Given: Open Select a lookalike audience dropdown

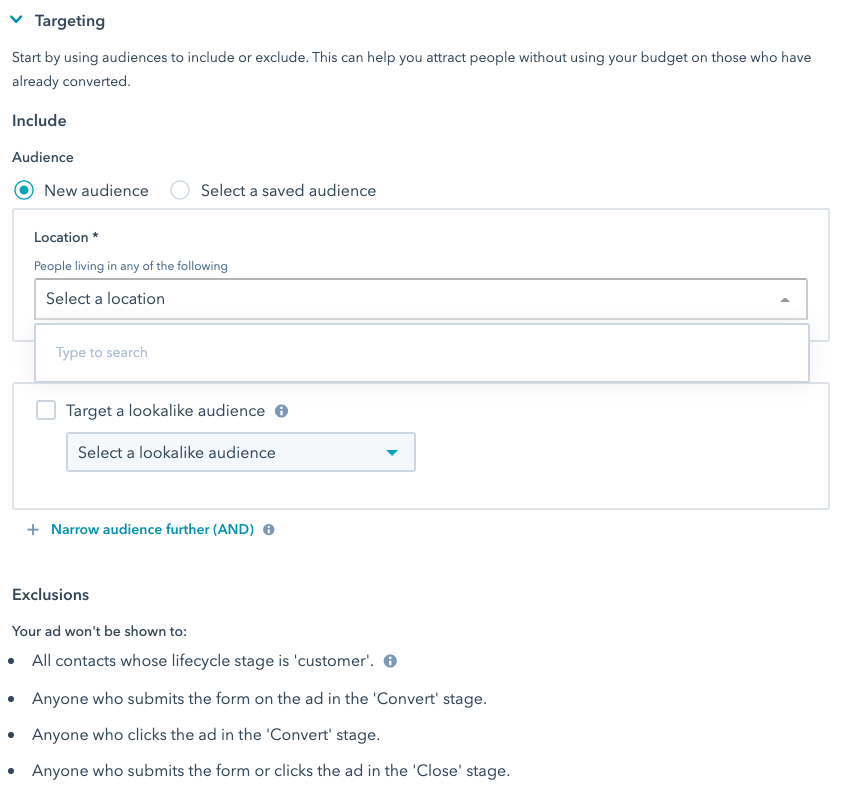Looking at the screenshot, I should tap(241, 452).
